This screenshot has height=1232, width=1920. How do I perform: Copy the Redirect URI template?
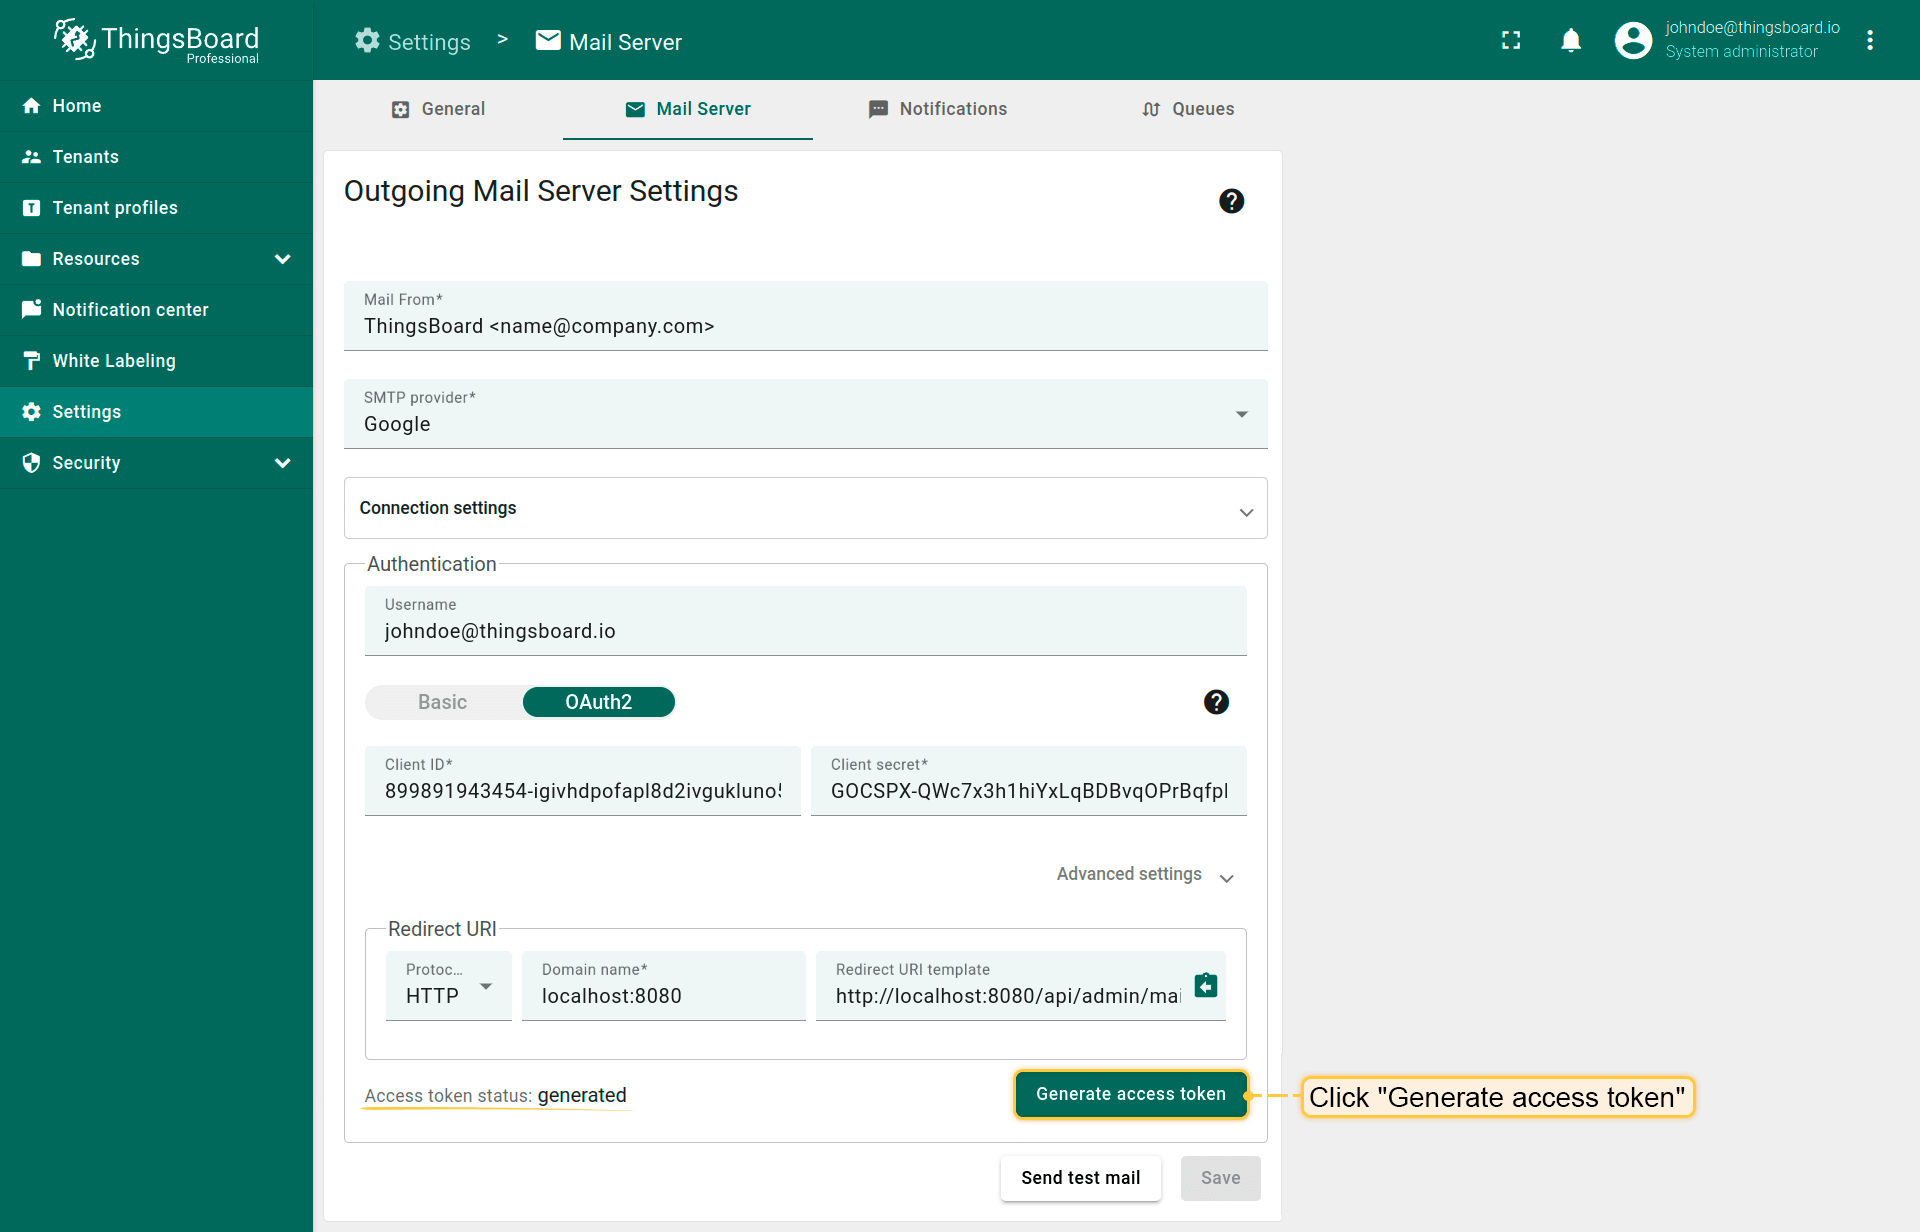pyautogui.click(x=1206, y=985)
